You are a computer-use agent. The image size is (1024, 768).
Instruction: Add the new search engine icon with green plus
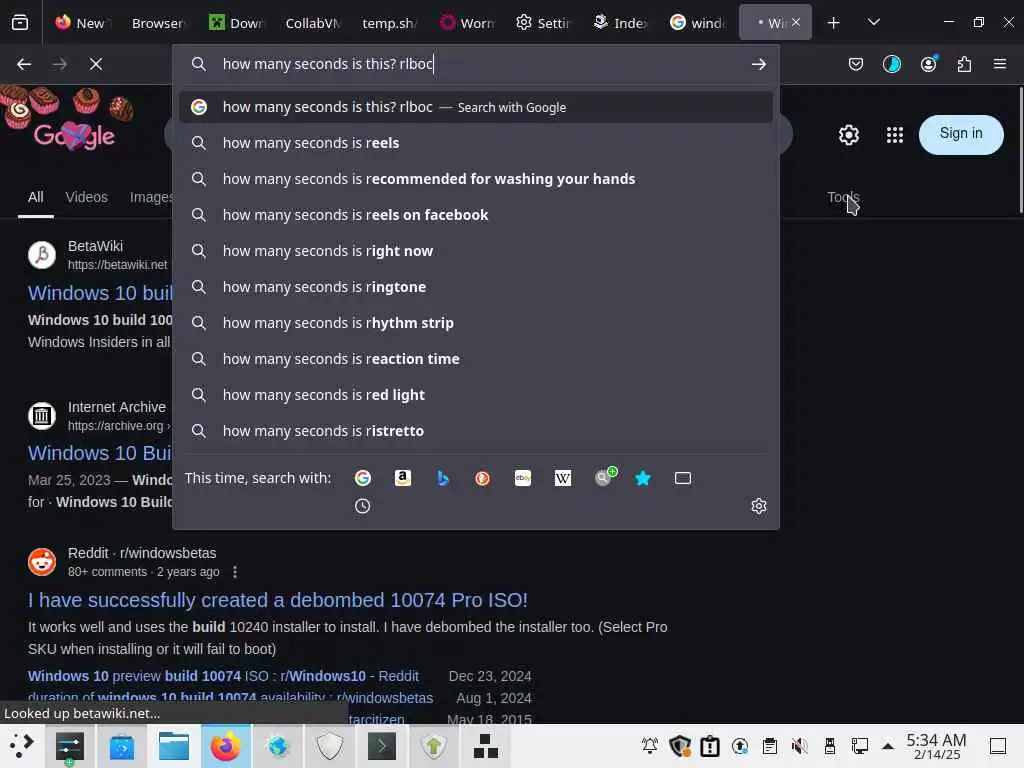[x=605, y=477]
